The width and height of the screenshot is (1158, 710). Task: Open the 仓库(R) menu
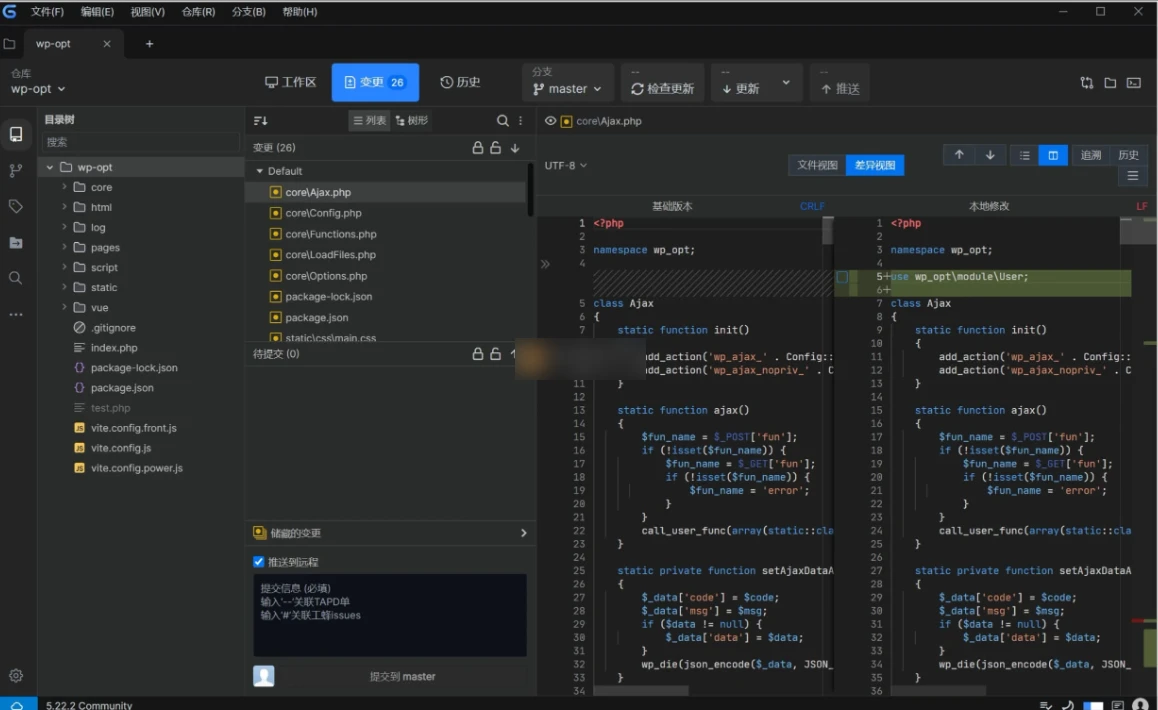pos(199,11)
